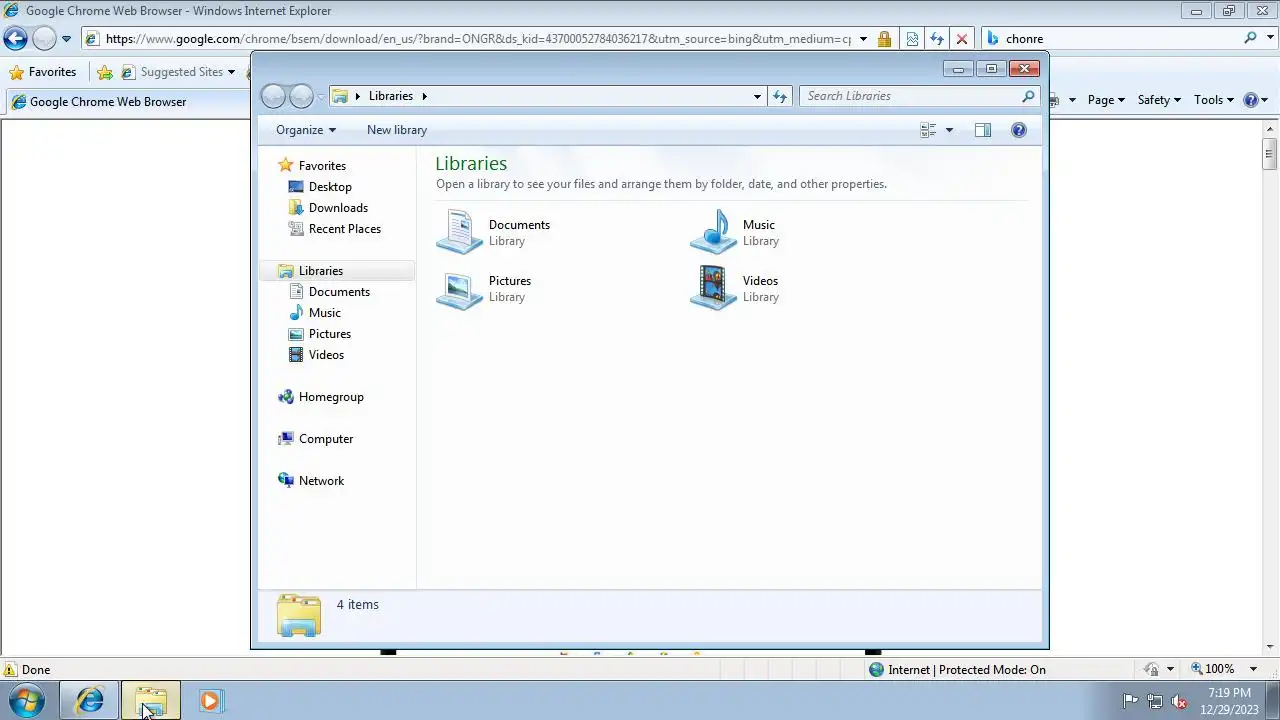Click the Explorer forward navigation arrow
Screen dimensions: 1280x720
pos(301,96)
